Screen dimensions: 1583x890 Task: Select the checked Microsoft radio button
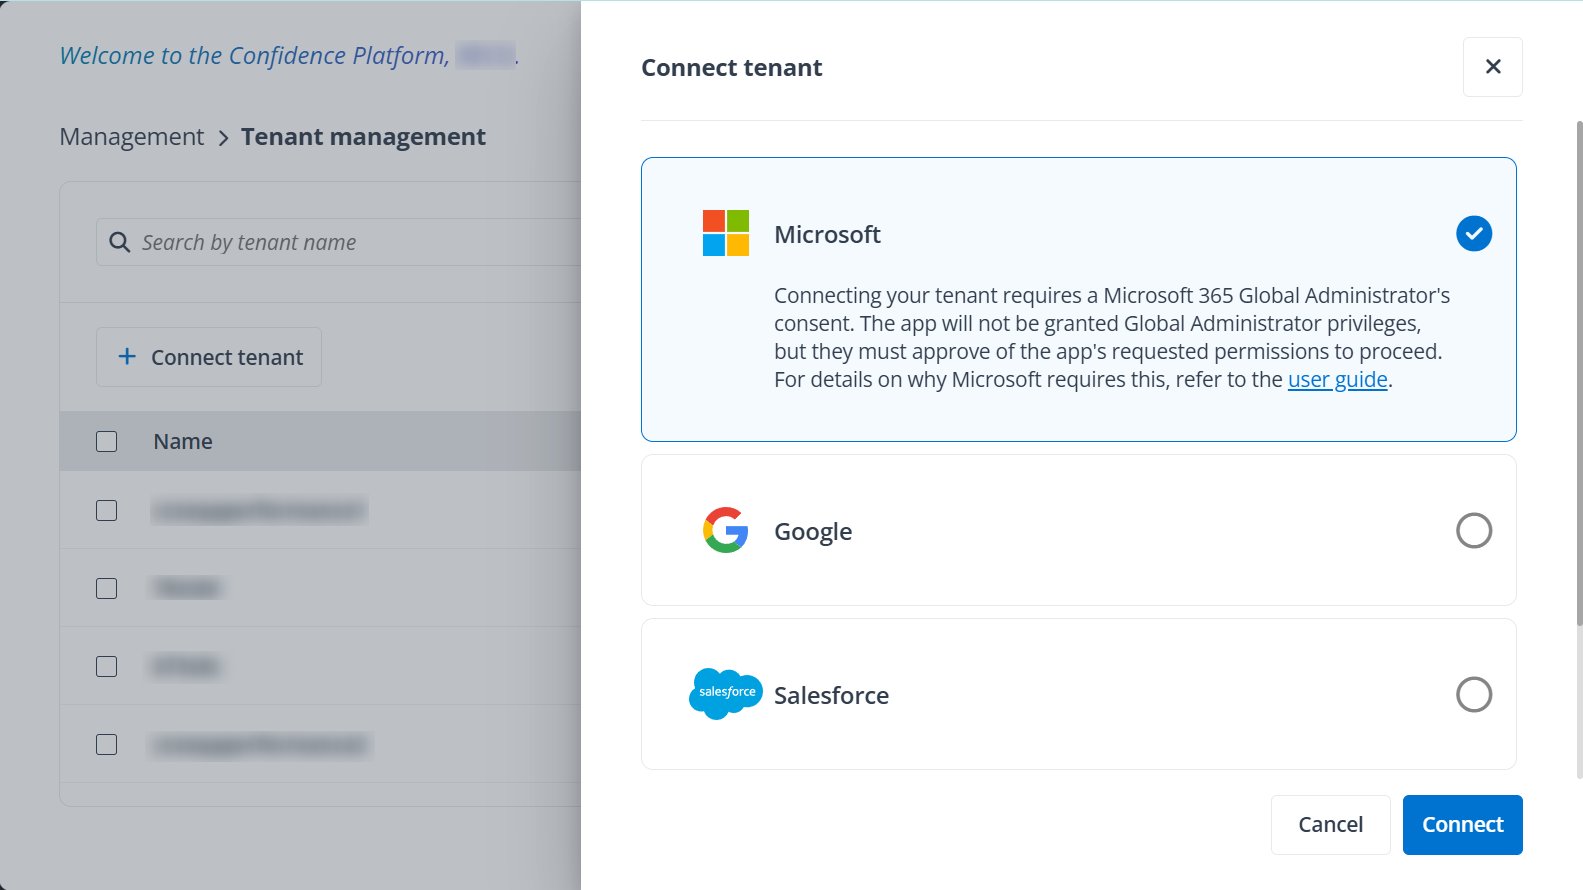click(1474, 234)
